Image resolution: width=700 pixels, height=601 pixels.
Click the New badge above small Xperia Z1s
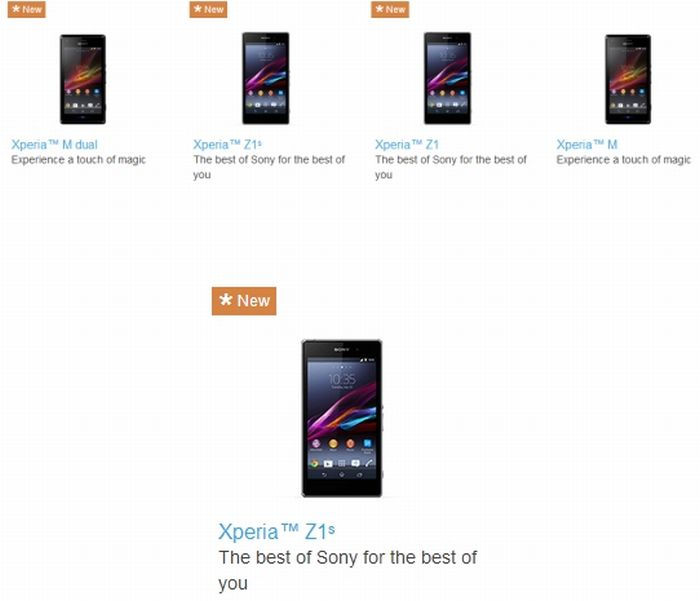(208, 9)
